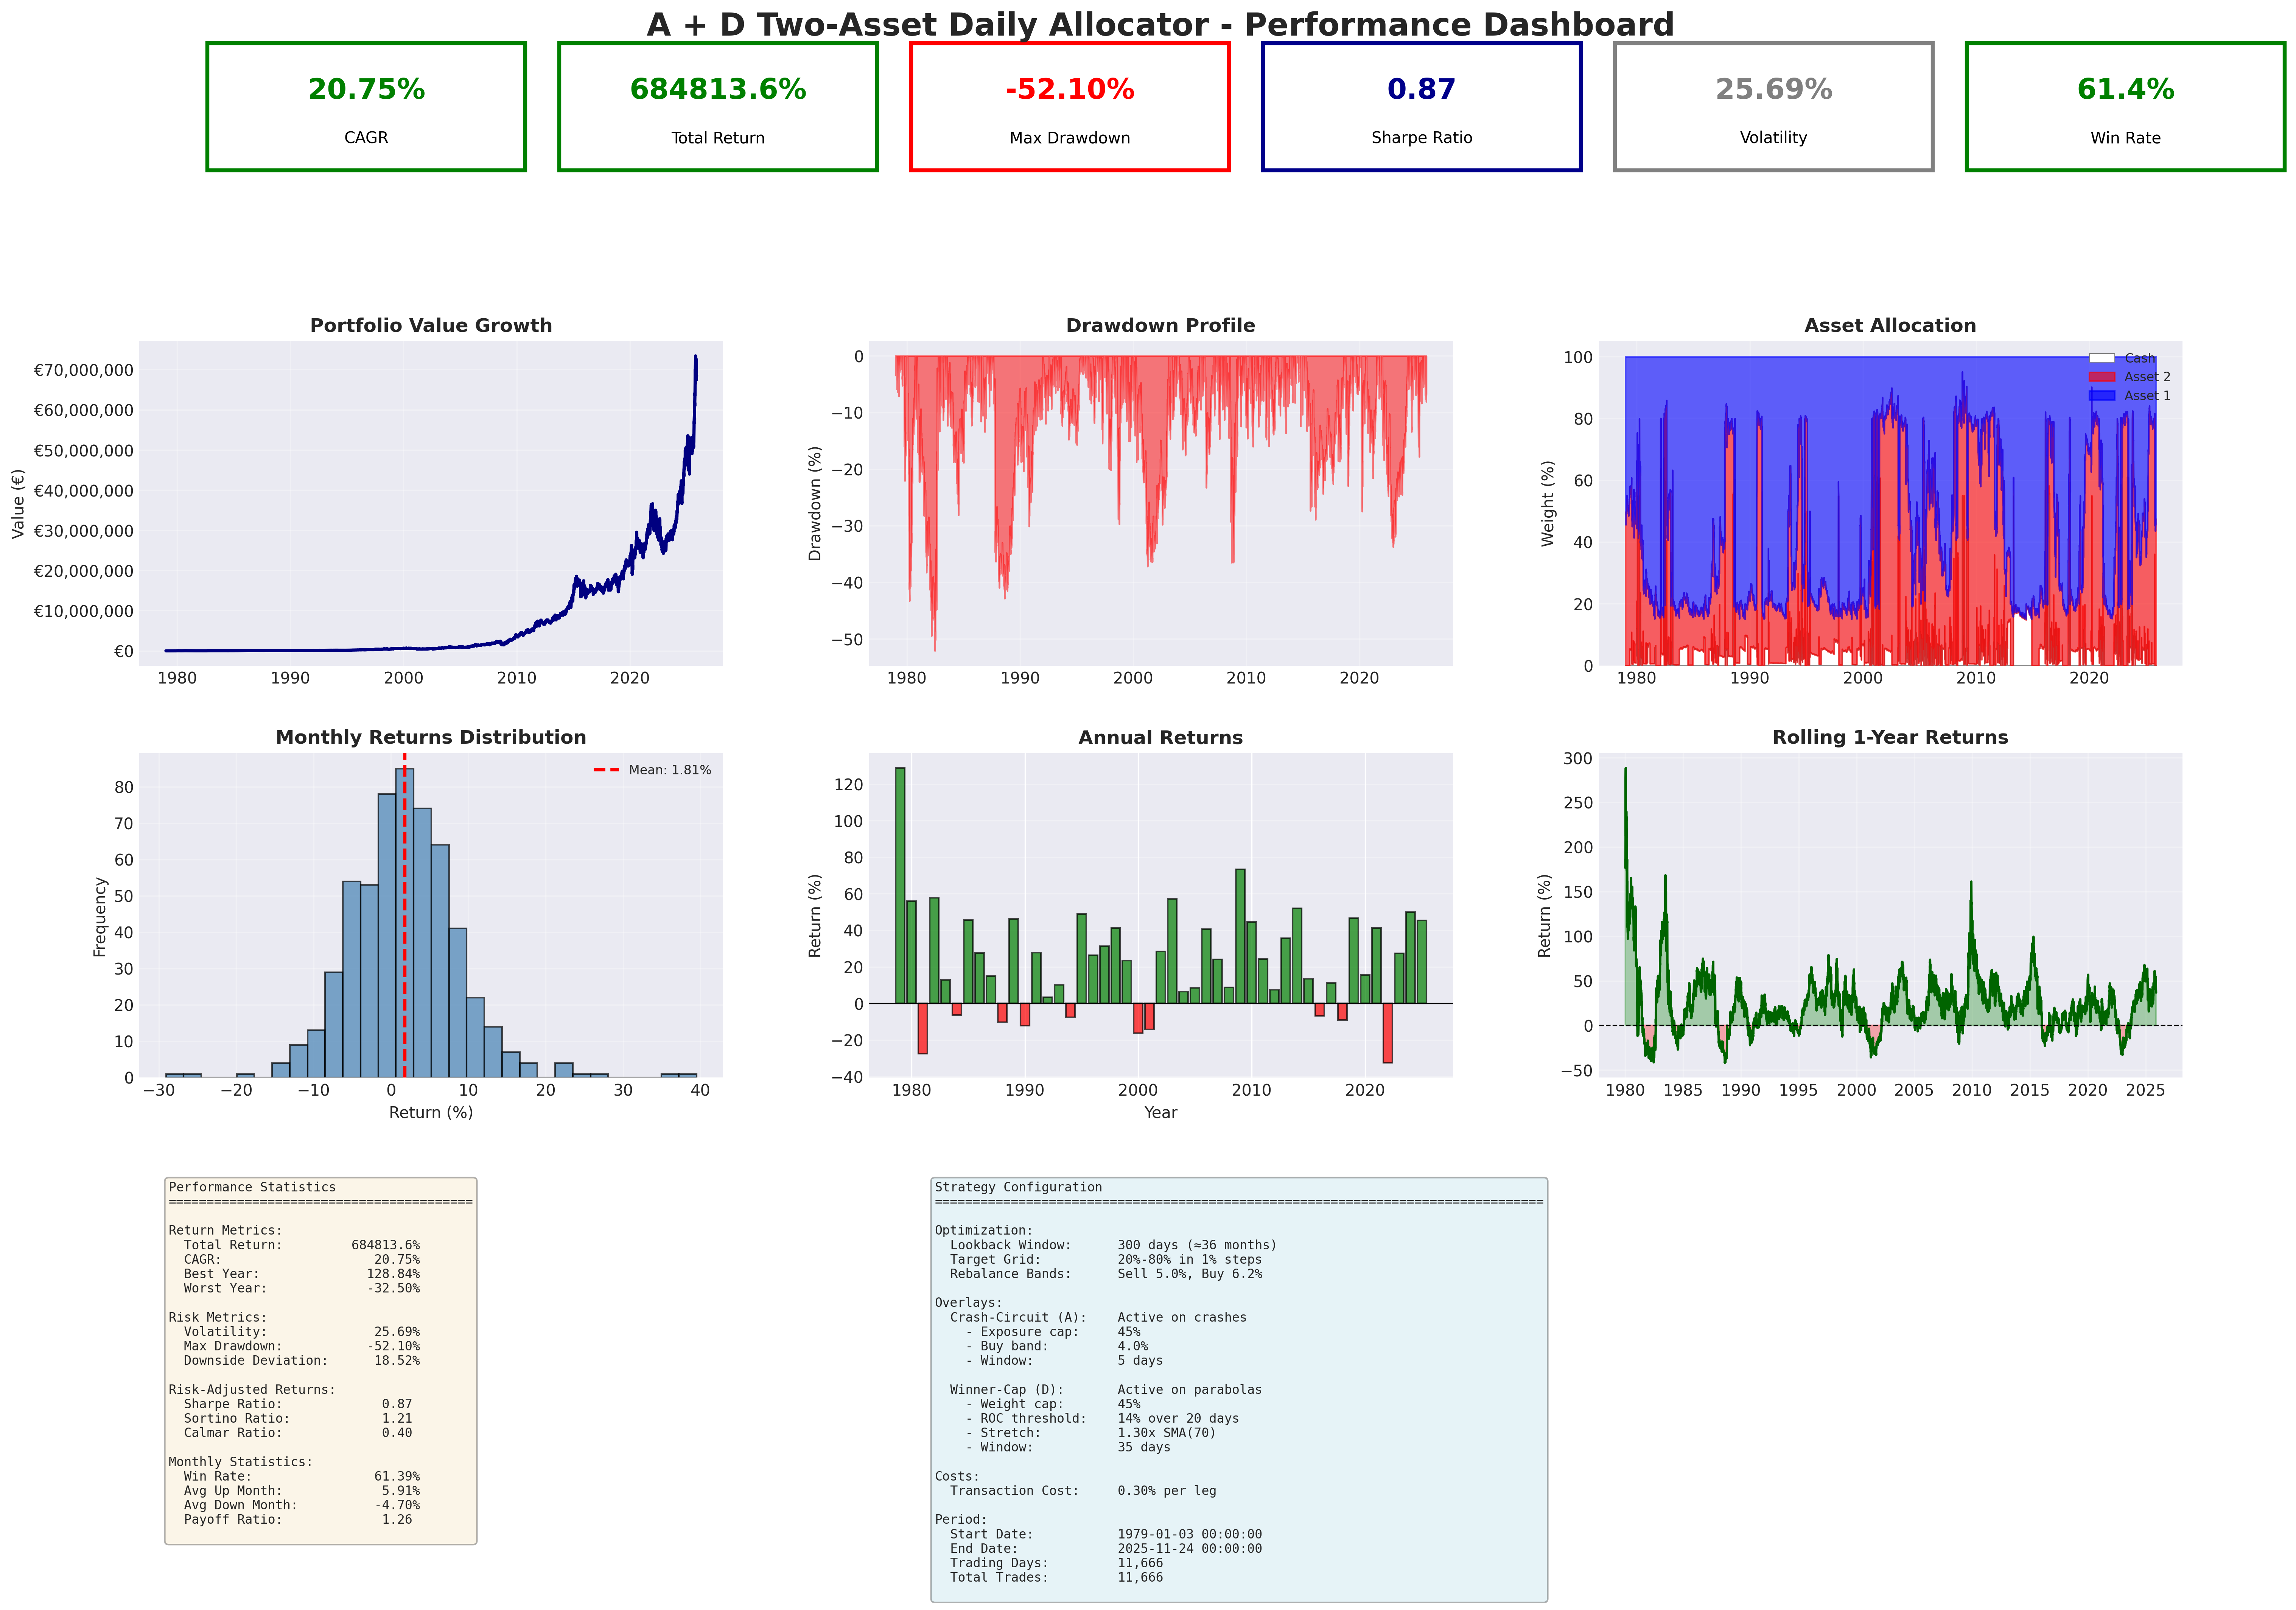Click the Portfolio Value Growth chart title
Viewport: 2296px width, 1610px height.
coord(431,326)
